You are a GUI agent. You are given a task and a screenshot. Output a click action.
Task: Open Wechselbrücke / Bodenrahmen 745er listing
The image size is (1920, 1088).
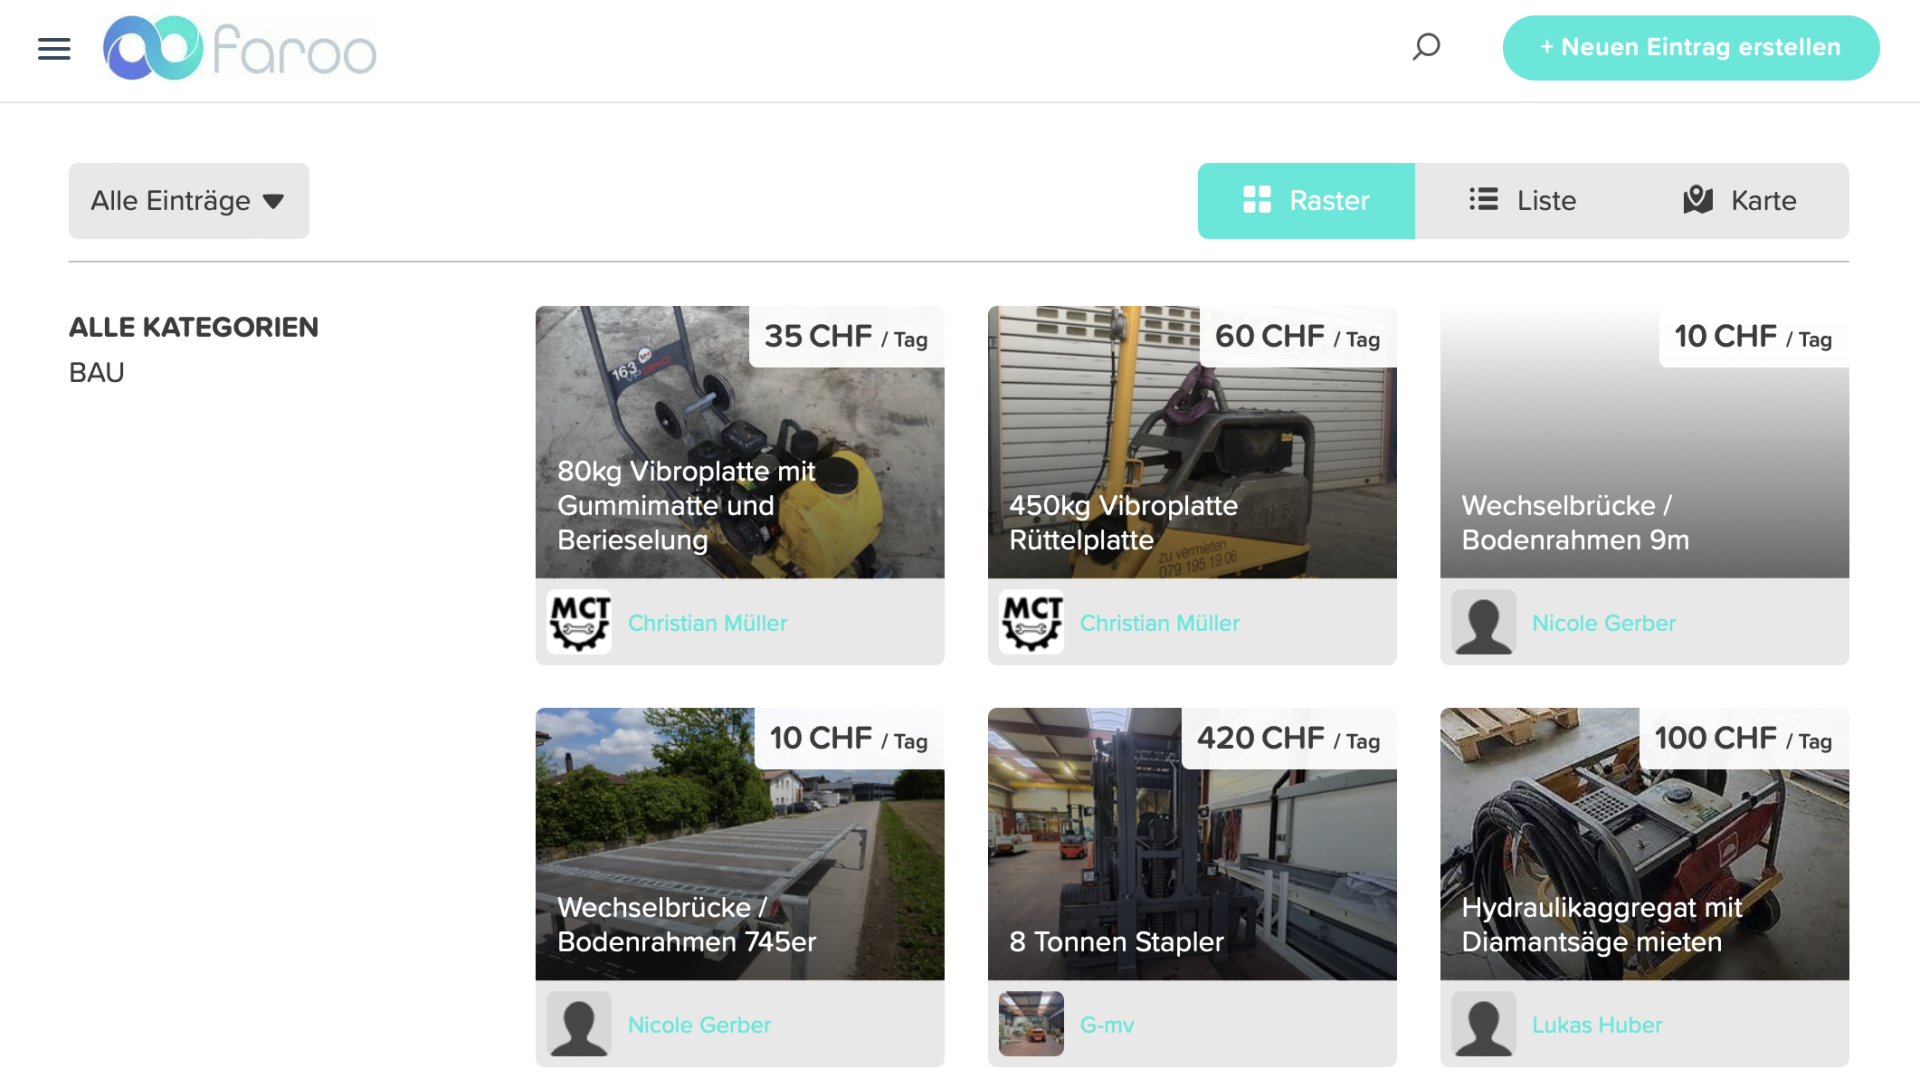click(740, 844)
